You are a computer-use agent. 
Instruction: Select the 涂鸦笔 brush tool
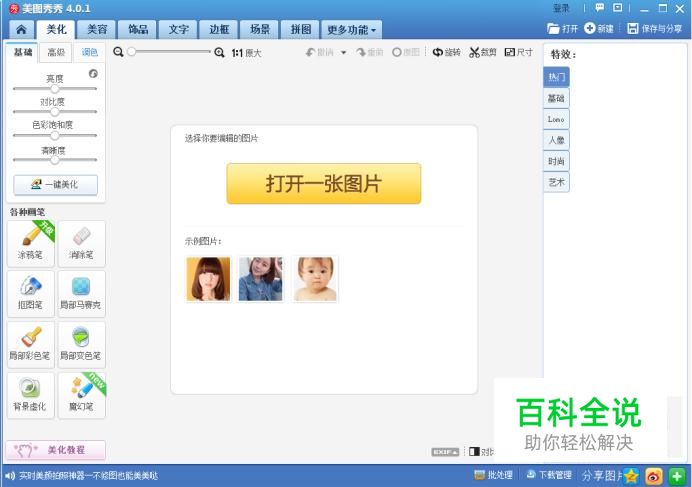[30, 244]
